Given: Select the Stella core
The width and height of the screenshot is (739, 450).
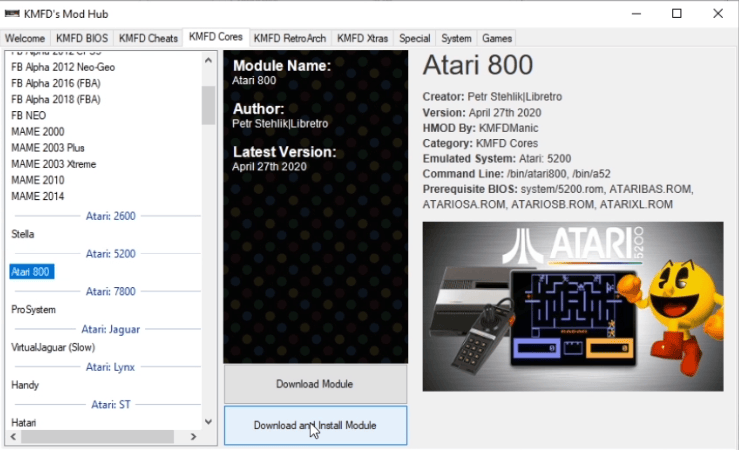Looking at the screenshot, I should coord(23,234).
